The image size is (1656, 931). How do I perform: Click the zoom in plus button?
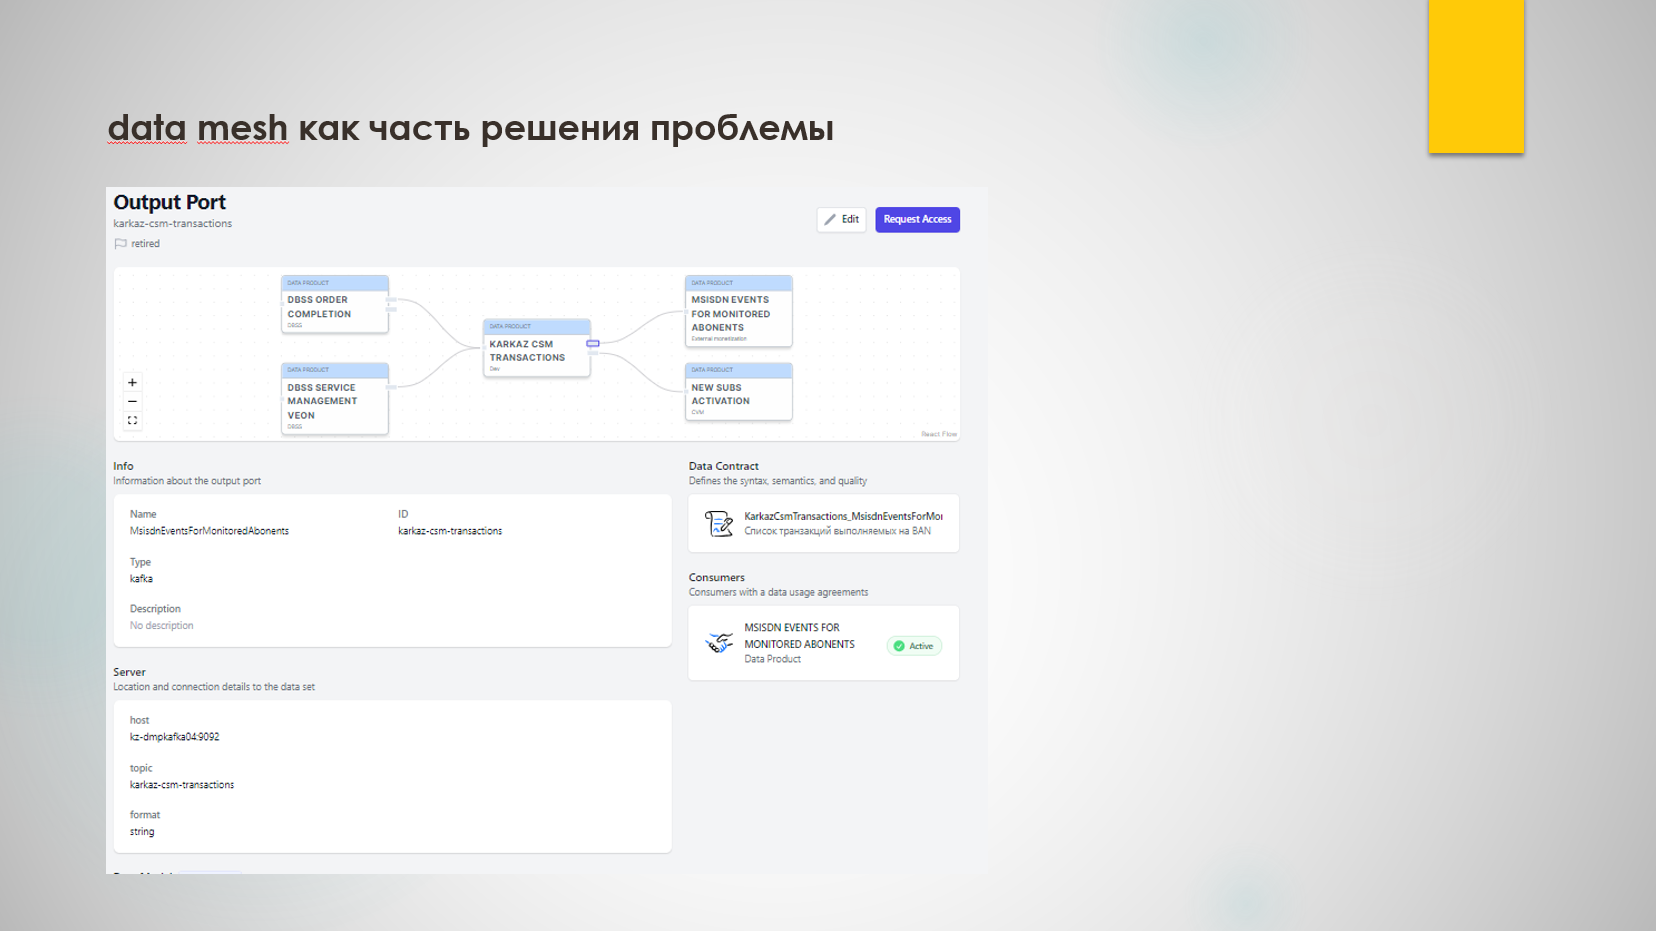pyautogui.click(x=132, y=383)
